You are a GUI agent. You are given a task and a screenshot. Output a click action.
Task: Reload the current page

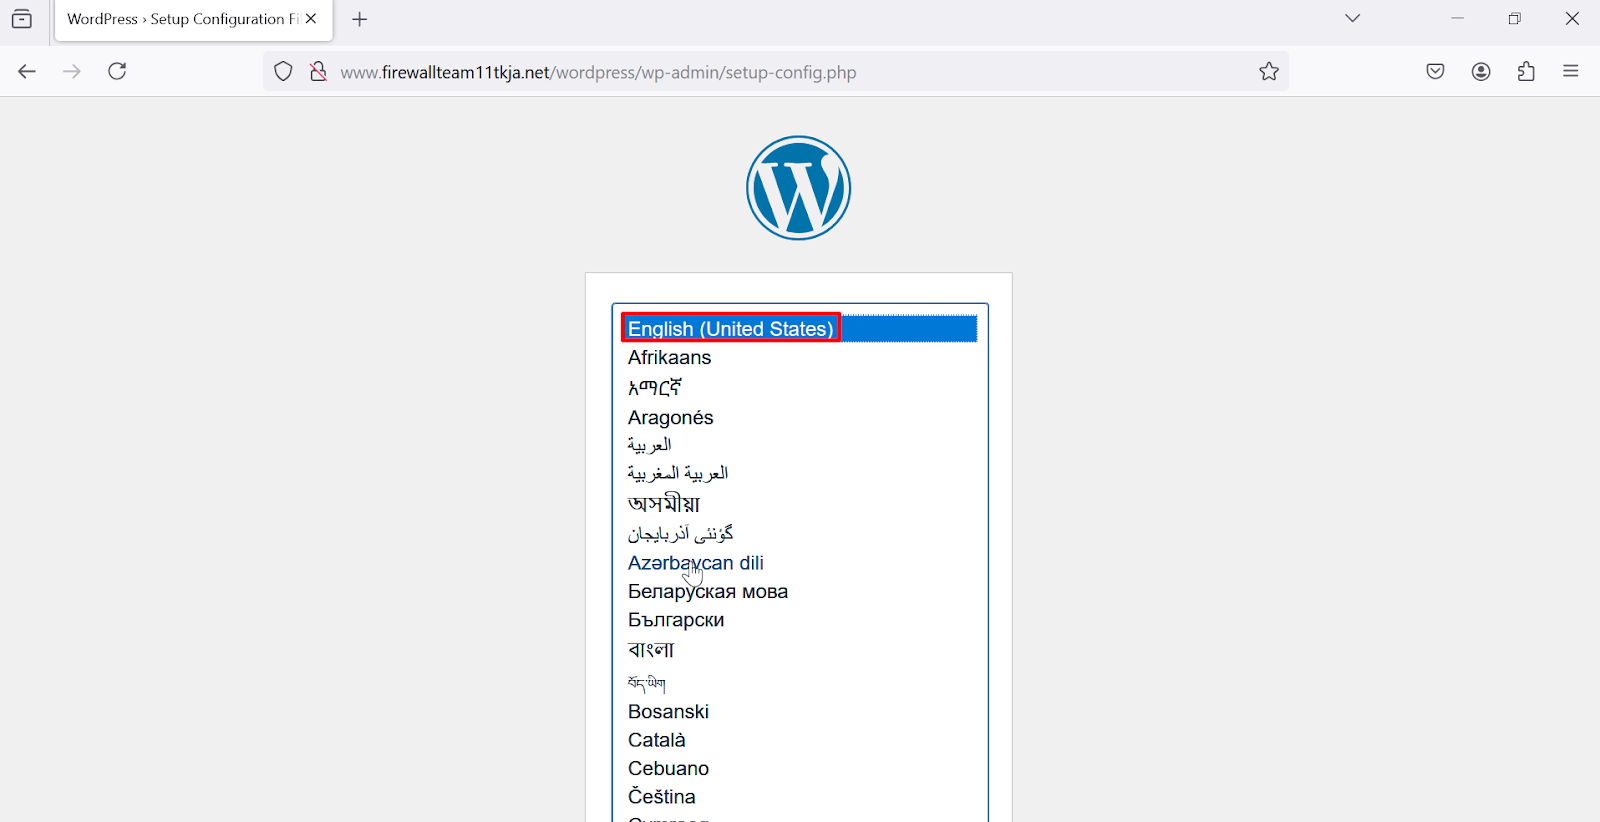117,71
